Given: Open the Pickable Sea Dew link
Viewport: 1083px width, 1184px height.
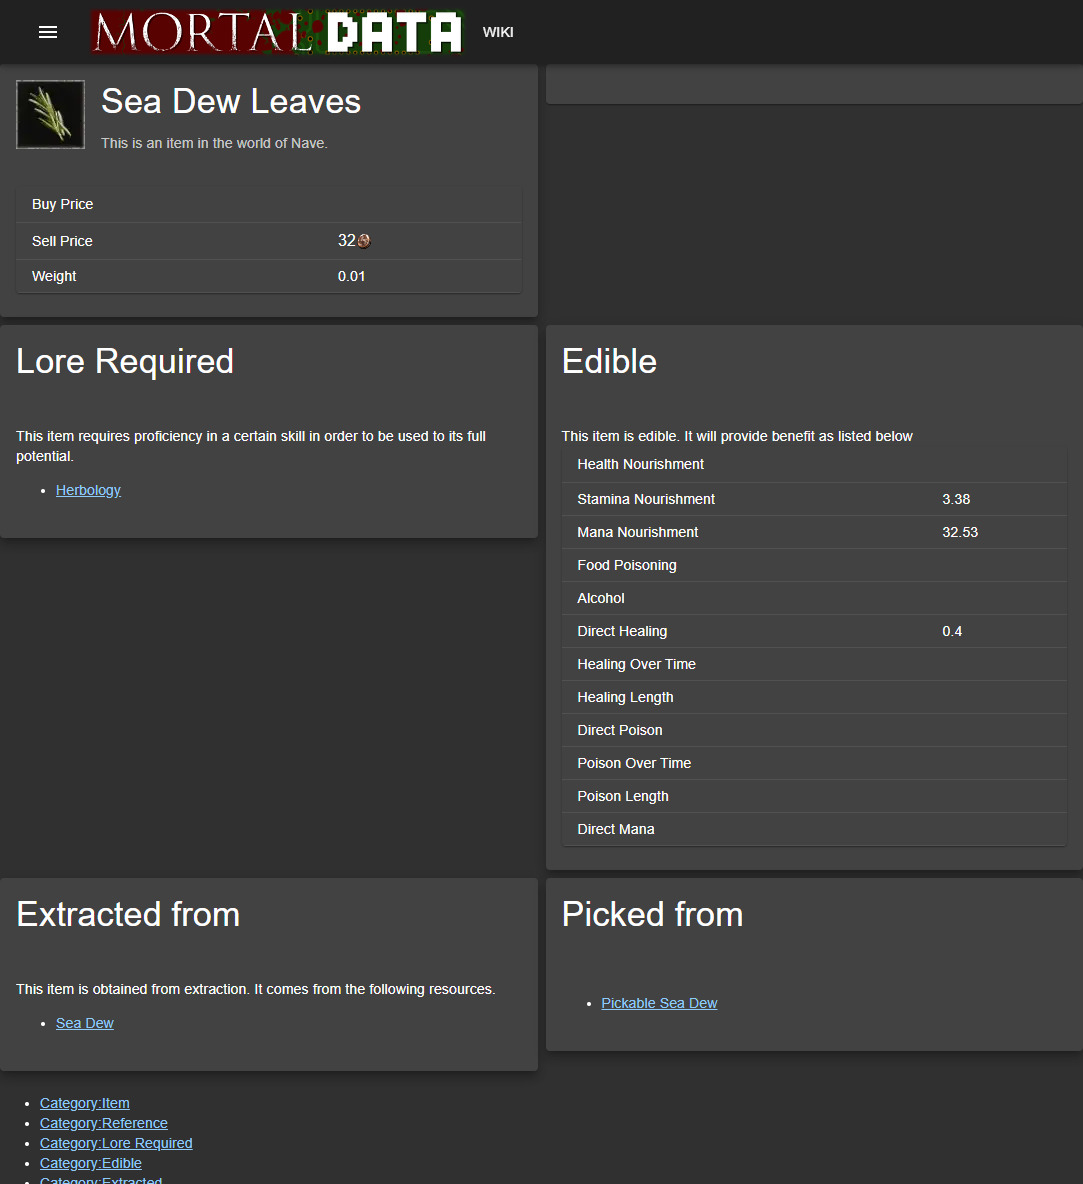Looking at the screenshot, I should click(659, 1003).
